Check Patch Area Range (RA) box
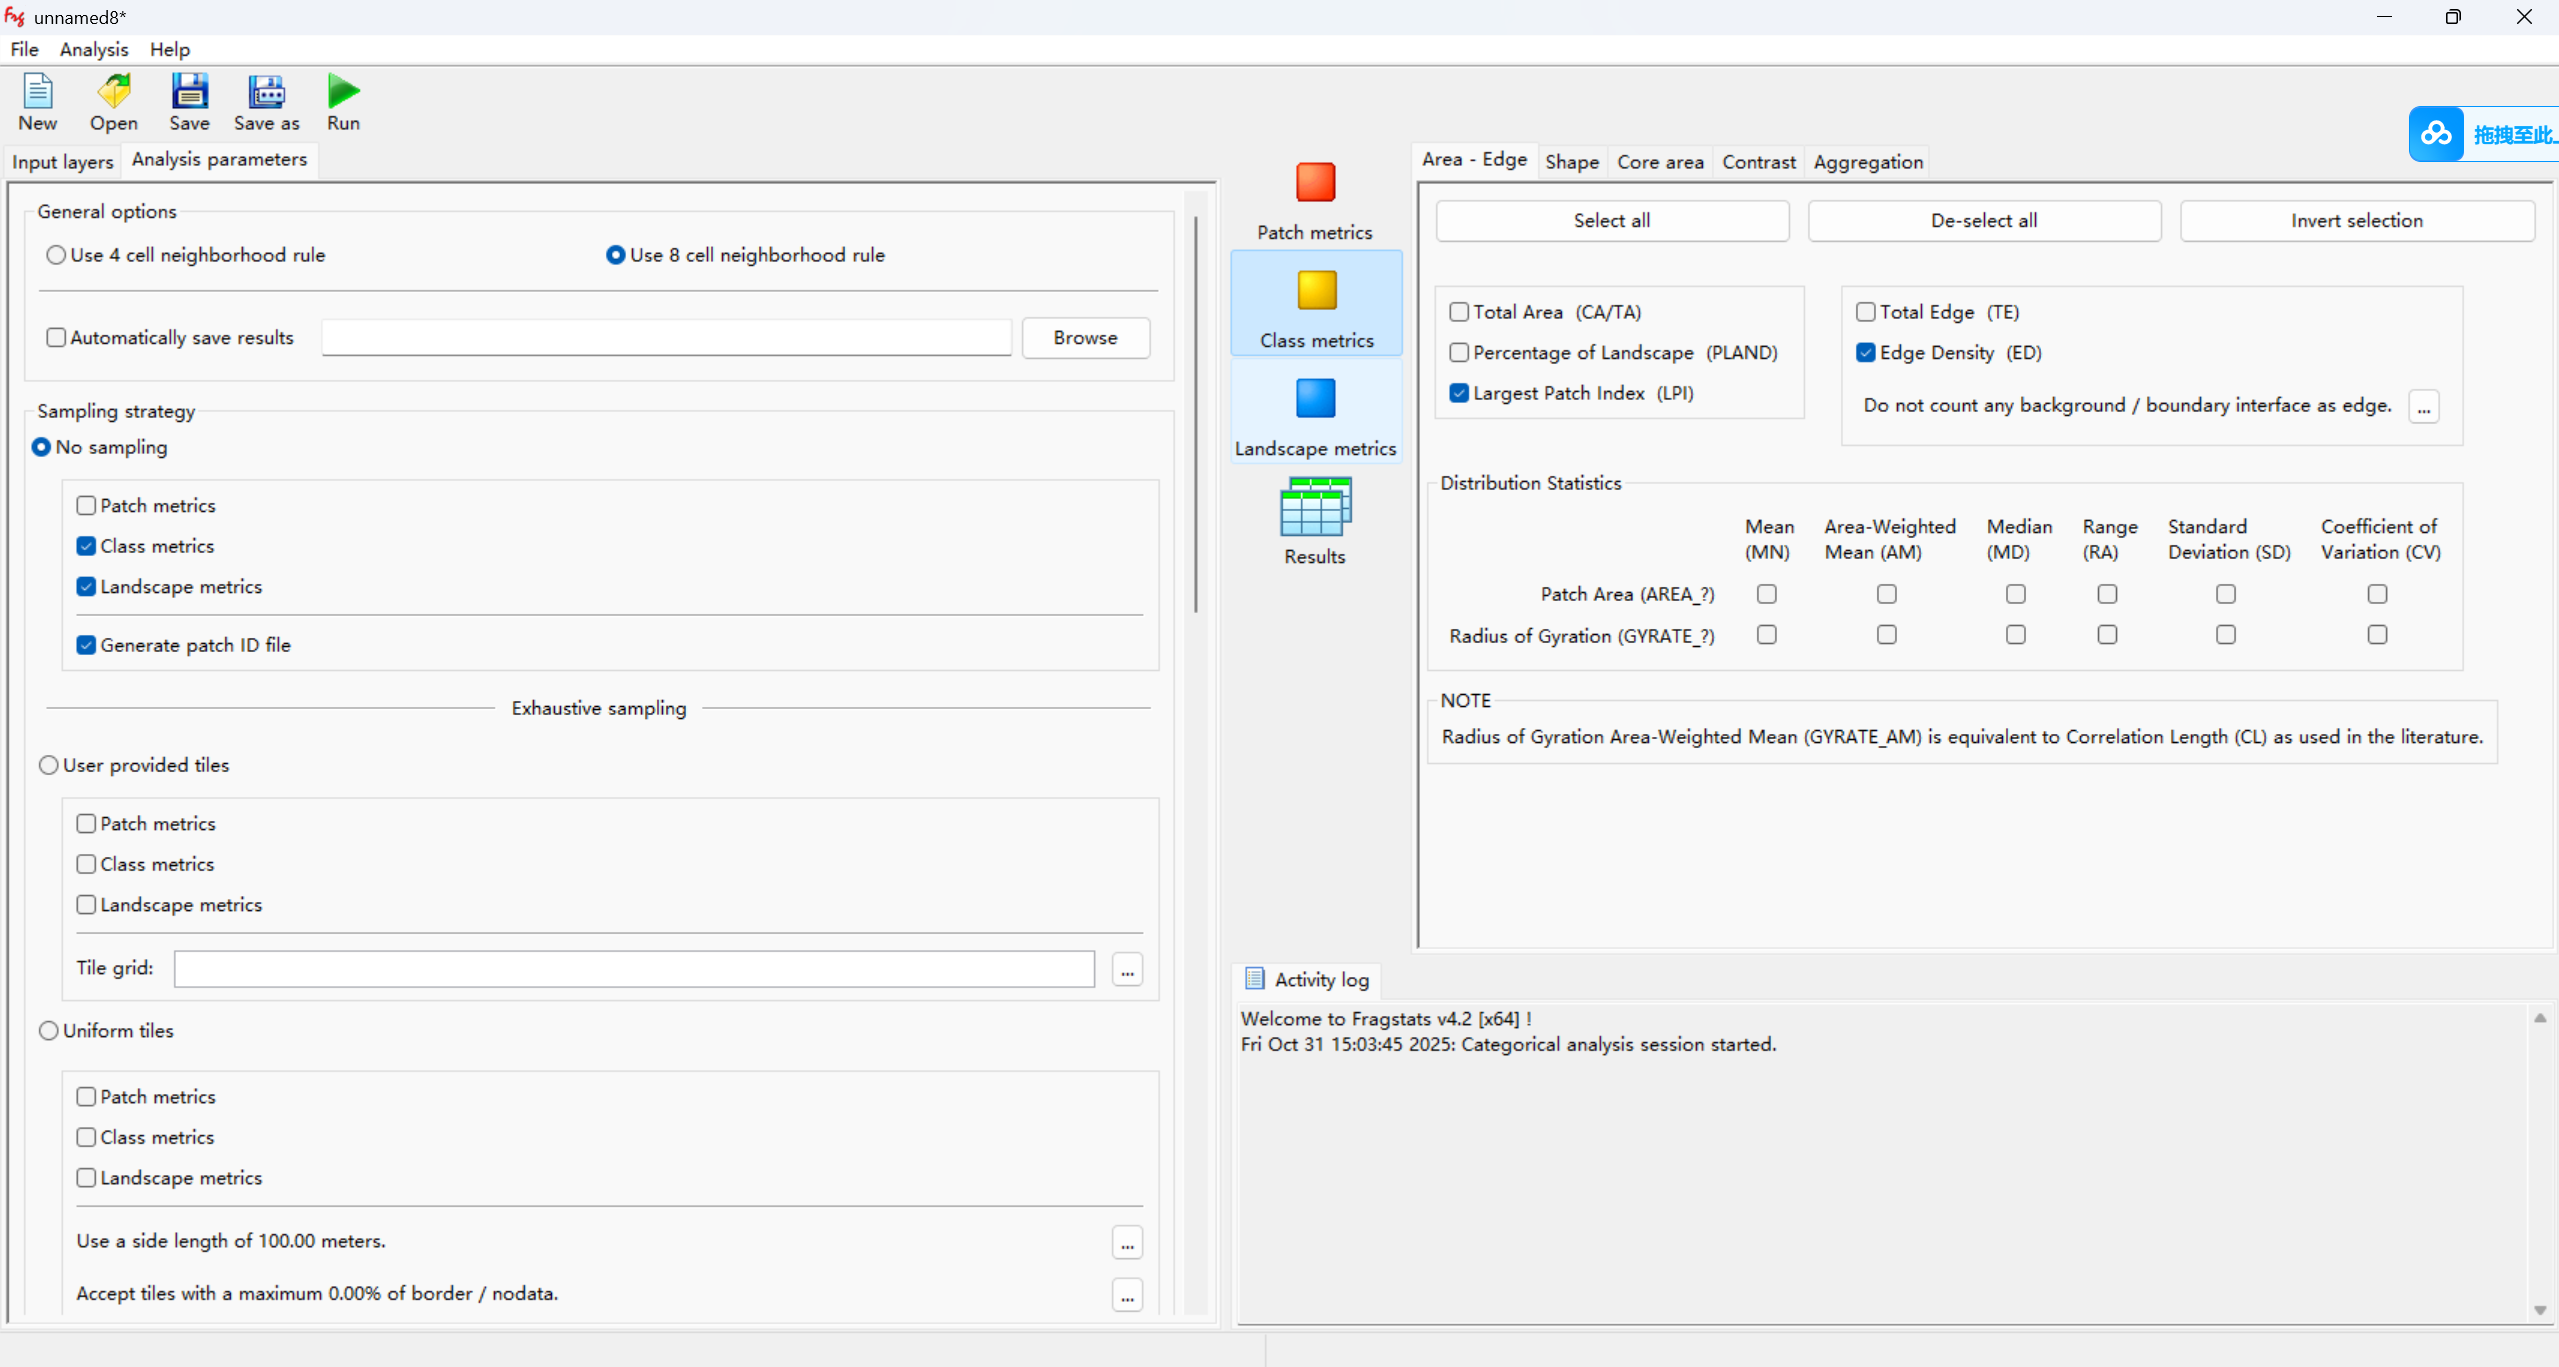 [2107, 594]
